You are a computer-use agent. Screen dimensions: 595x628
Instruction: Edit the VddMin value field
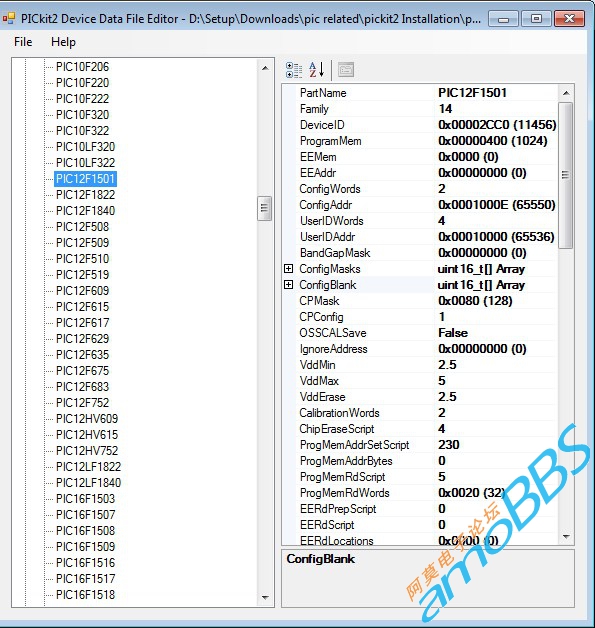tap(496, 365)
